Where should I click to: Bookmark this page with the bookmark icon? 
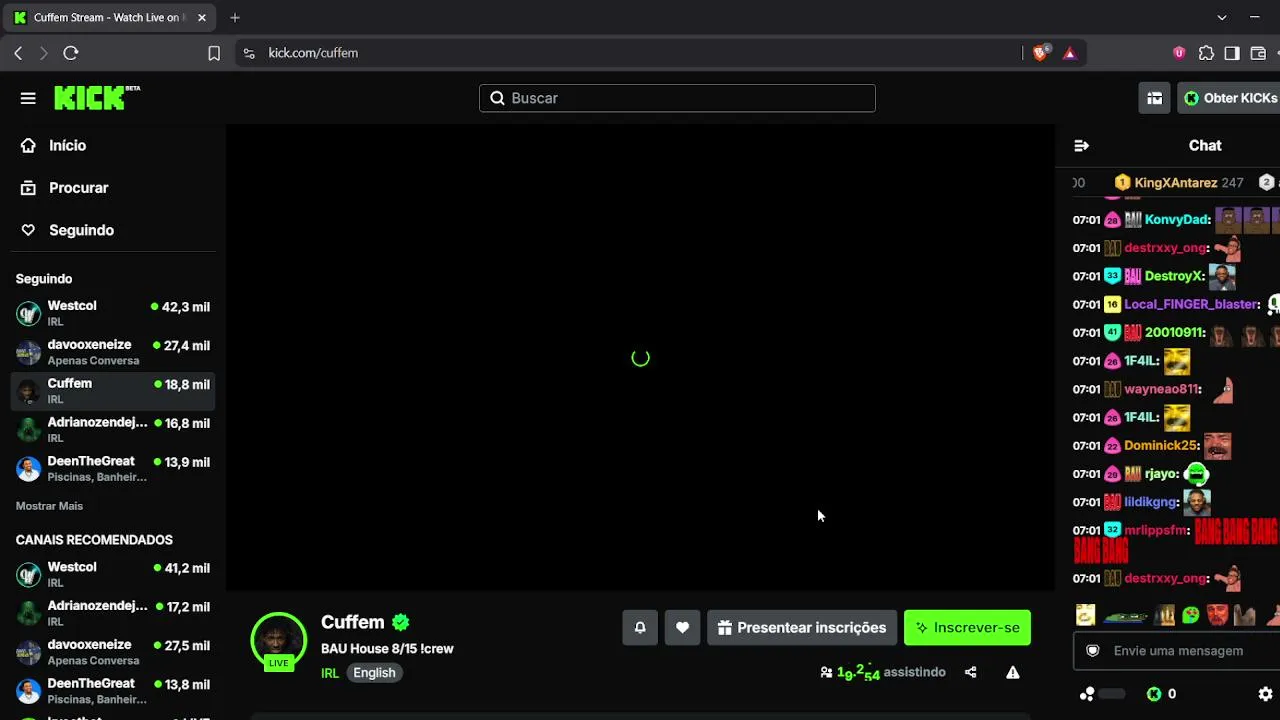point(214,53)
